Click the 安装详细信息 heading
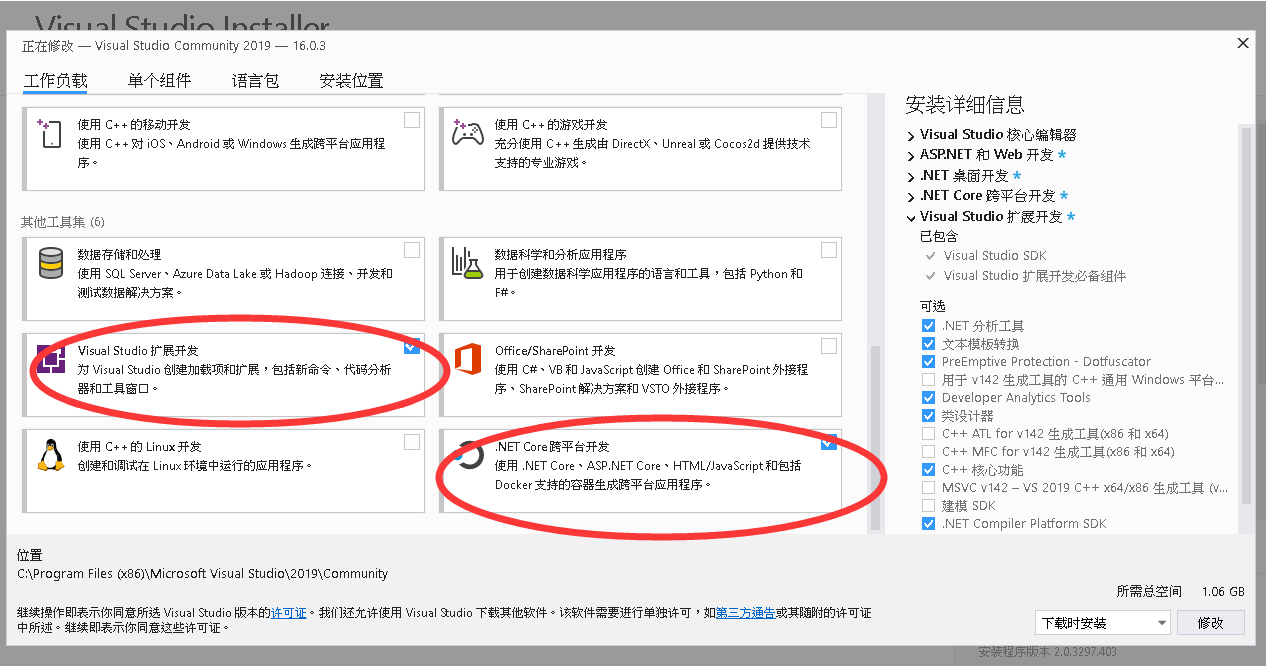 coord(964,105)
